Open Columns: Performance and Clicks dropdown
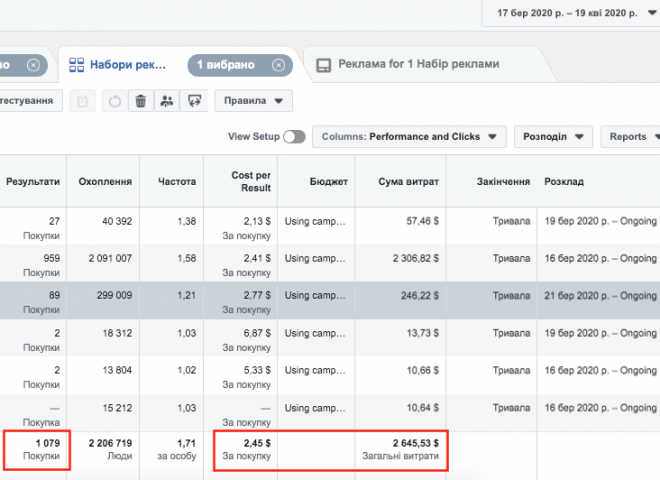660x480 pixels. pyautogui.click(x=409, y=137)
